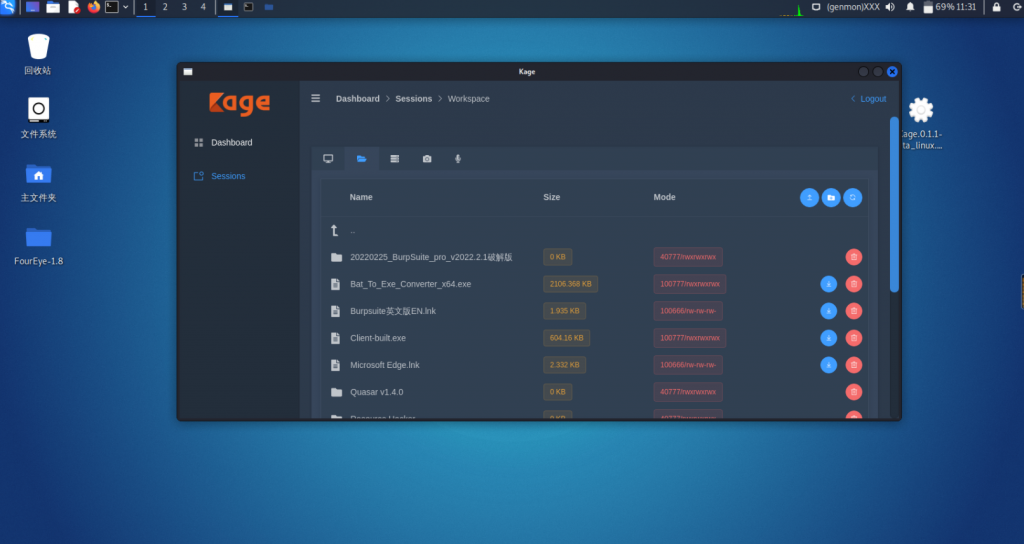Open the system info tab in Kage workspace
This screenshot has height=544, width=1024.
pos(328,159)
